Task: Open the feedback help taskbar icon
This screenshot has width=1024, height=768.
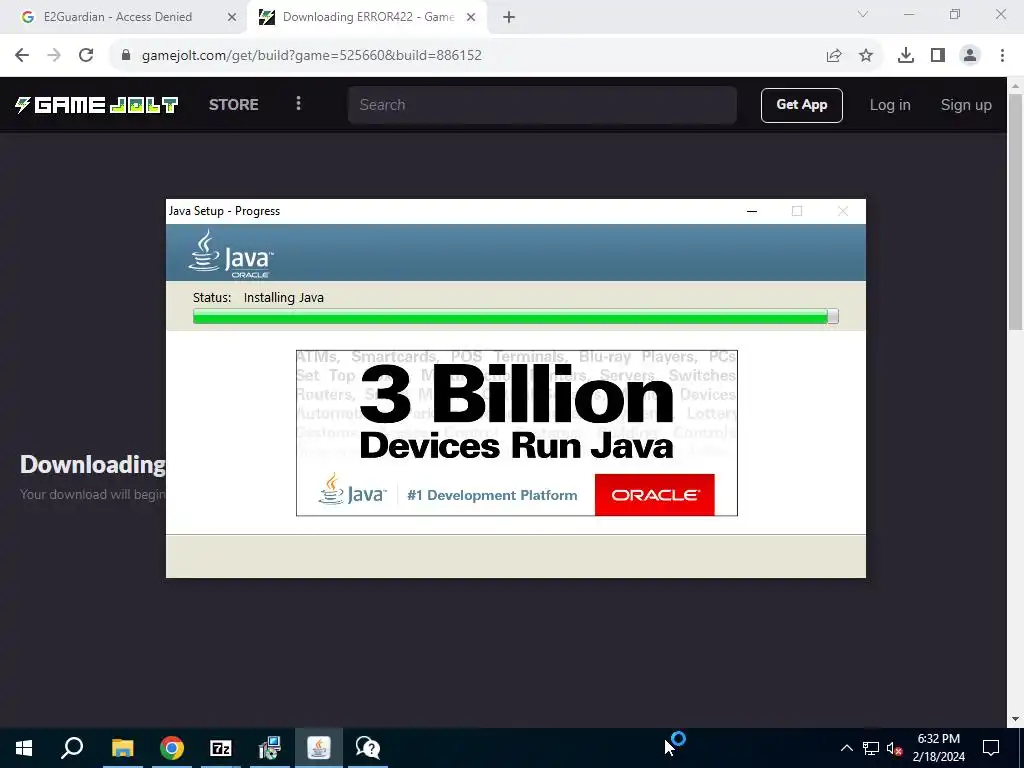Action: tap(368, 748)
